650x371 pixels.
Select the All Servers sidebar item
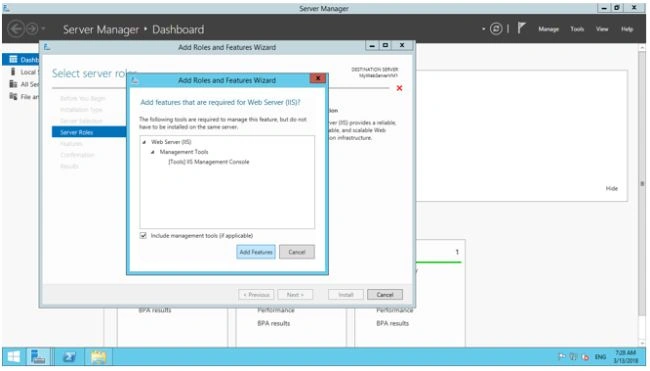(x=23, y=85)
